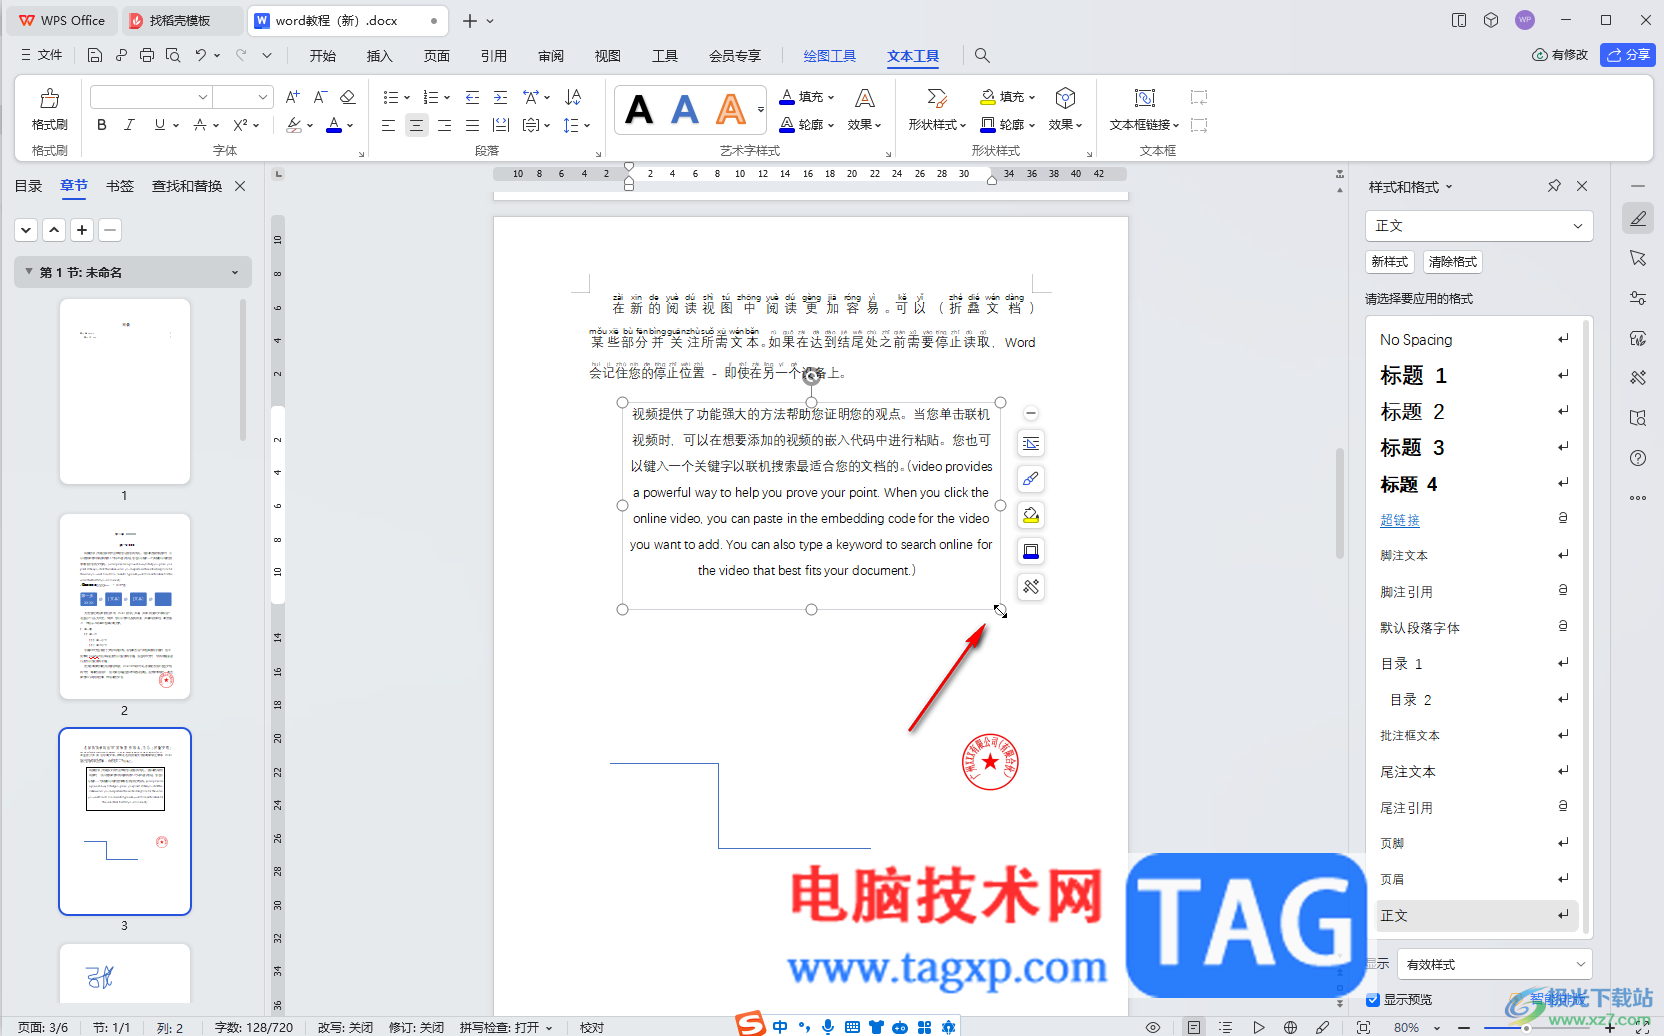
Task: Choose the blue WordArt style A
Action: pyautogui.click(x=685, y=110)
